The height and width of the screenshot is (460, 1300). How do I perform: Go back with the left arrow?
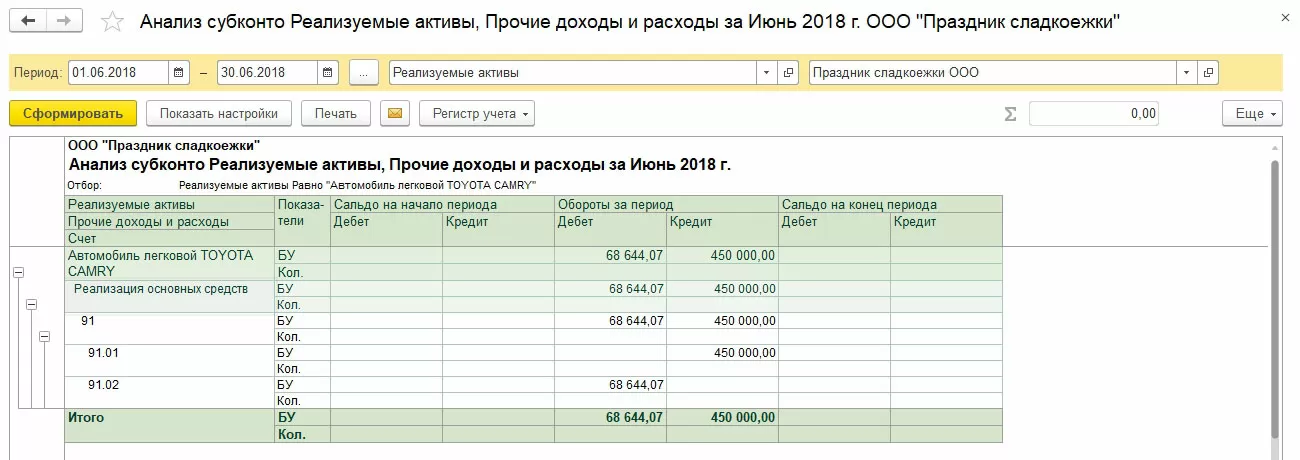pyautogui.click(x=28, y=21)
